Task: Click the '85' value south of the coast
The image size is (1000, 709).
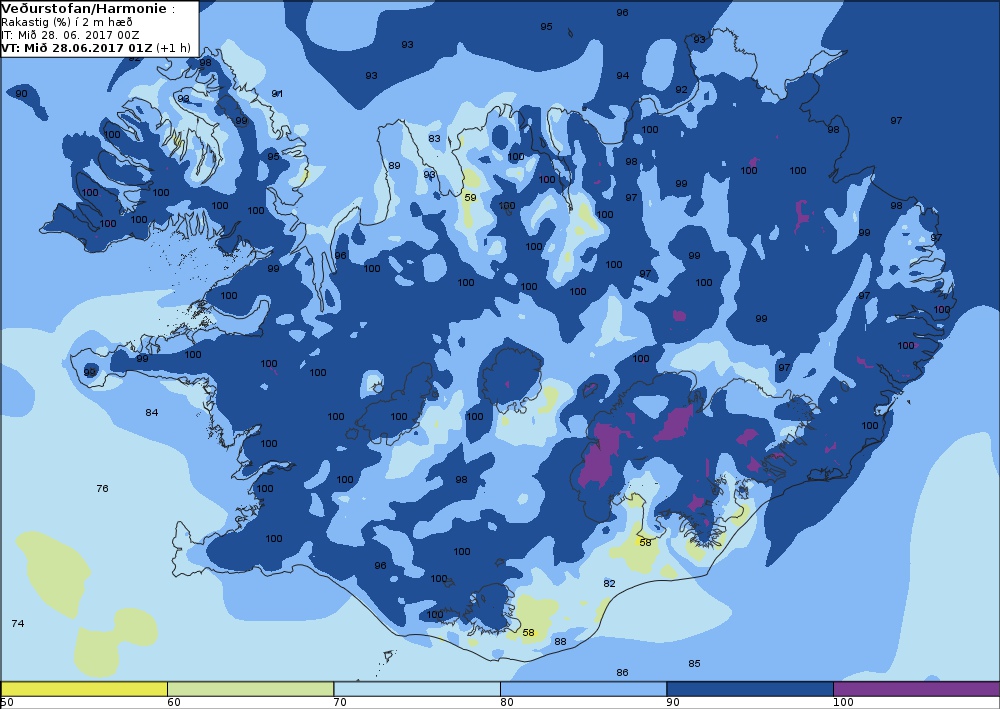Action: click(x=695, y=664)
